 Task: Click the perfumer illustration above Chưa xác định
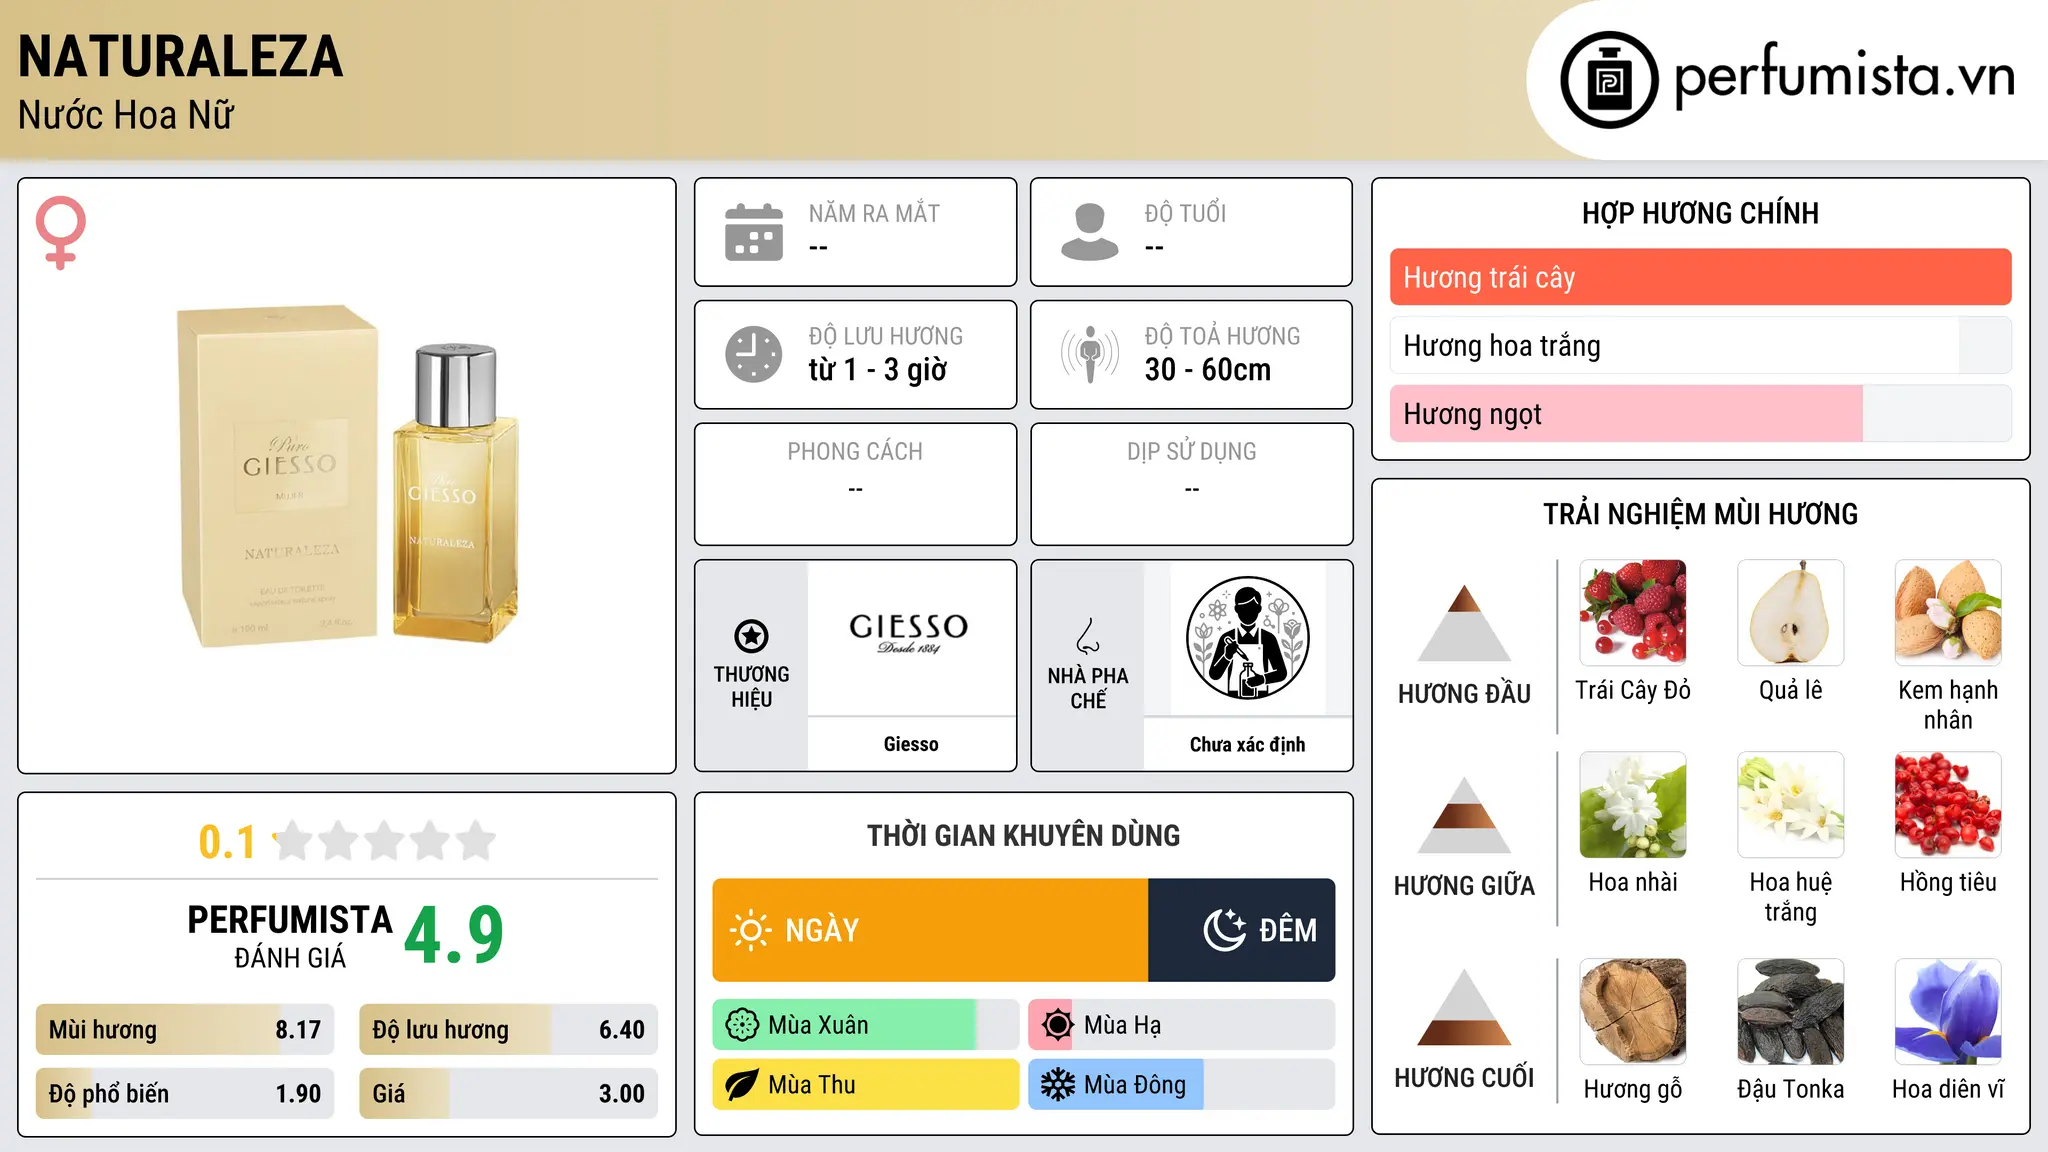[1247, 638]
